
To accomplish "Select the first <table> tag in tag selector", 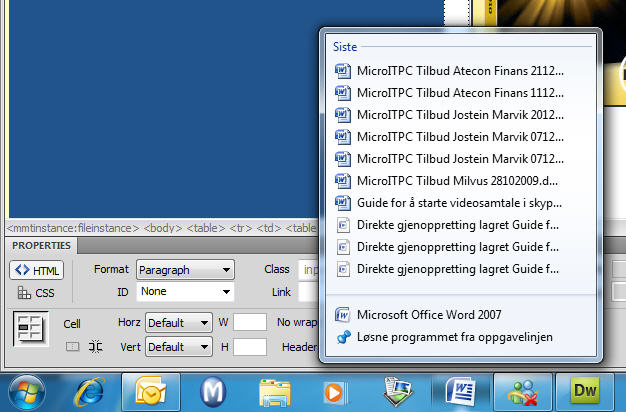I will tap(206, 228).
